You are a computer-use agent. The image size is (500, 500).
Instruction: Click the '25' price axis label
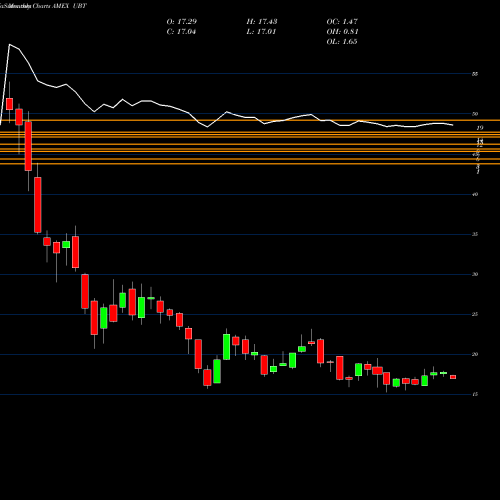click(475, 314)
